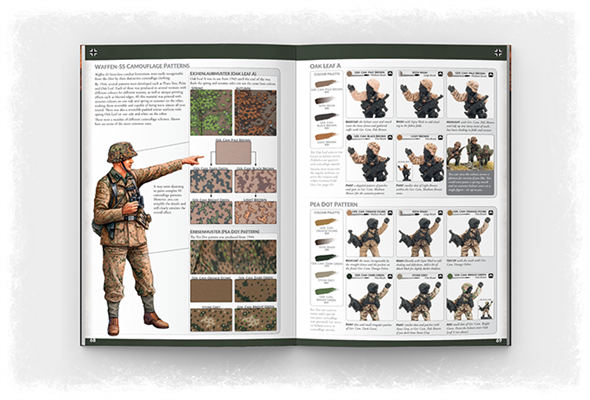Click the painted squad photo in Oak Leaf section

(x=470, y=152)
